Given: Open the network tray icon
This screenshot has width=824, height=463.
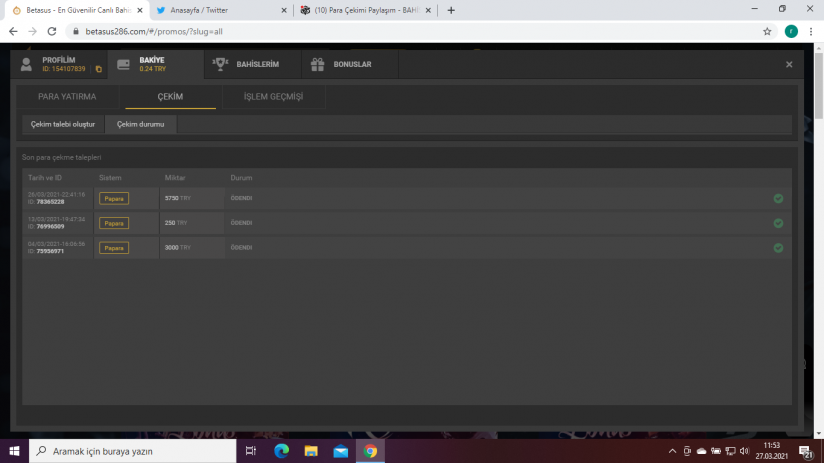Looking at the screenshot, I should 730,451.
